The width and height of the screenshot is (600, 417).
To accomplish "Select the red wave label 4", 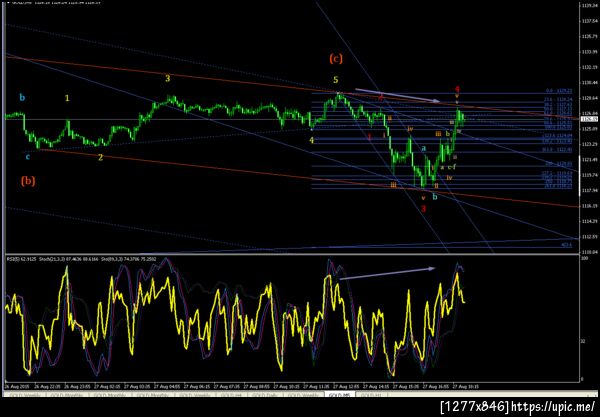I will (x=457, y=90).
